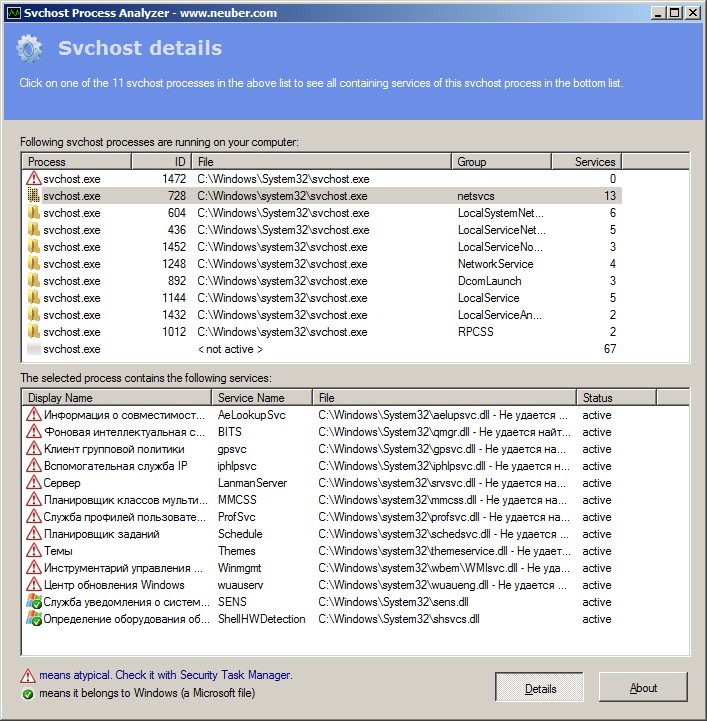Sort process list by ID column
Viewport: 707px width, 721px height.
pos(161,162)
